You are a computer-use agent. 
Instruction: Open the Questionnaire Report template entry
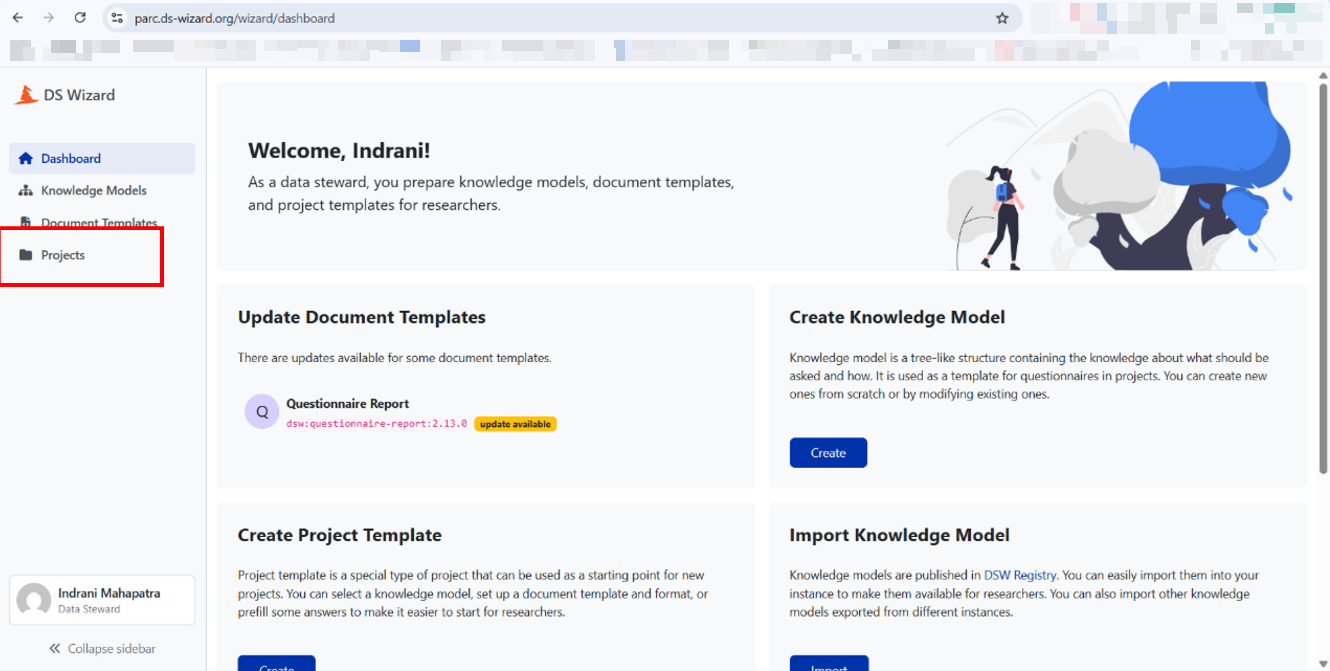coord(347,404)
